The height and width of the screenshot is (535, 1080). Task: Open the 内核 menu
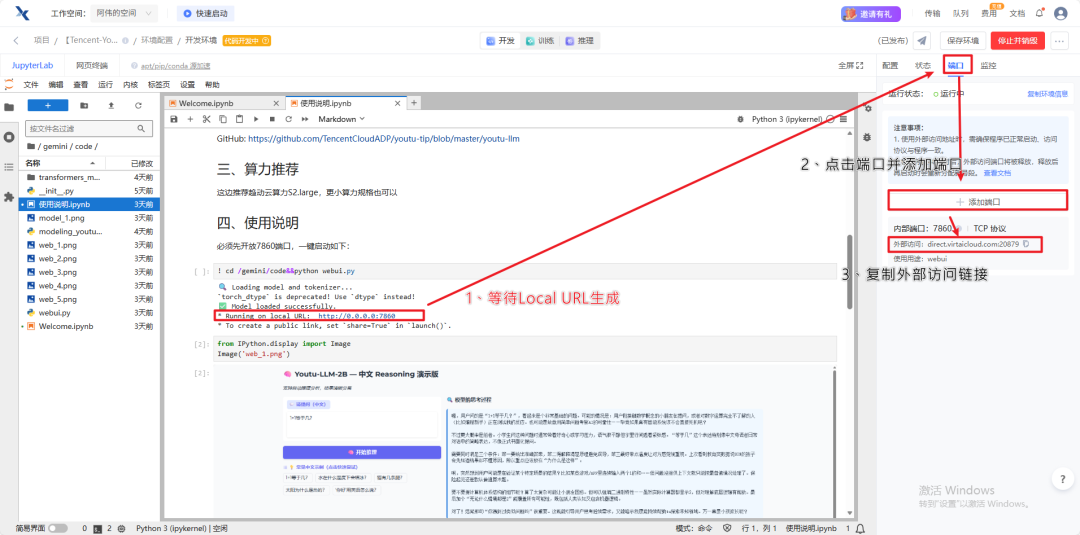130,85
